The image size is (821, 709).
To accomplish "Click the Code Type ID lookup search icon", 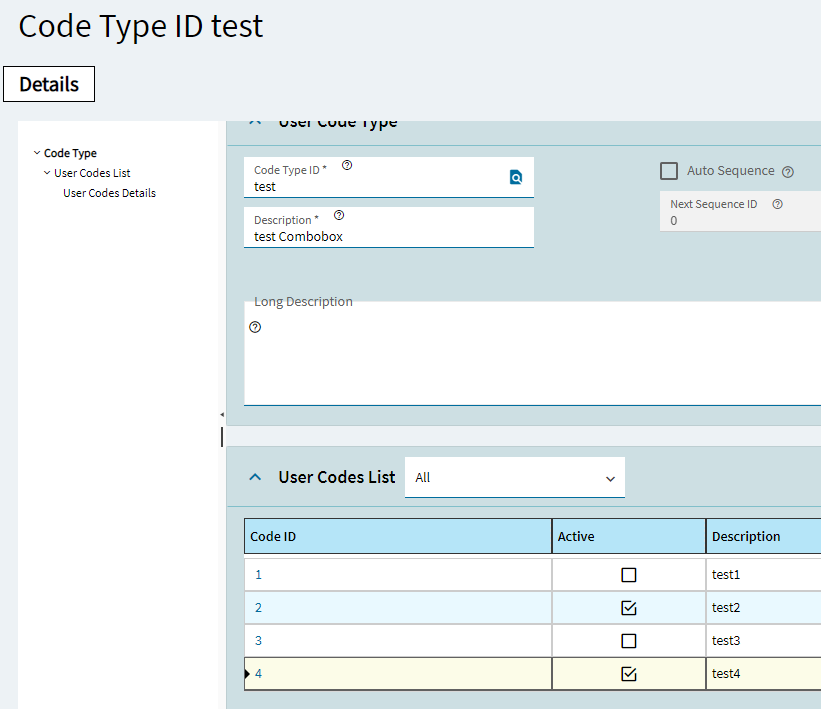I will coord(516,178).
